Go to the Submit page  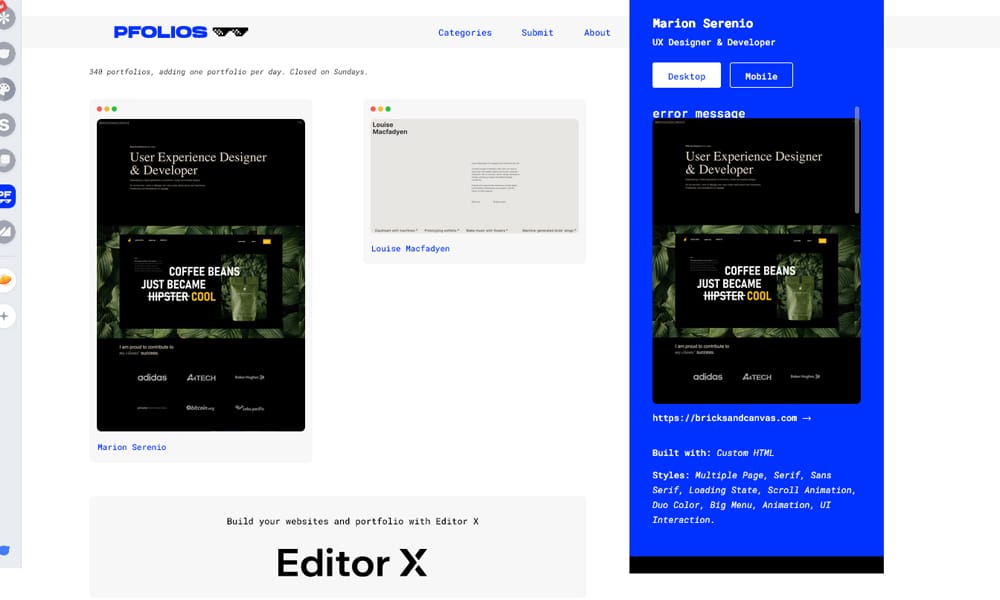pyautogui.click(x=537, y=33)
